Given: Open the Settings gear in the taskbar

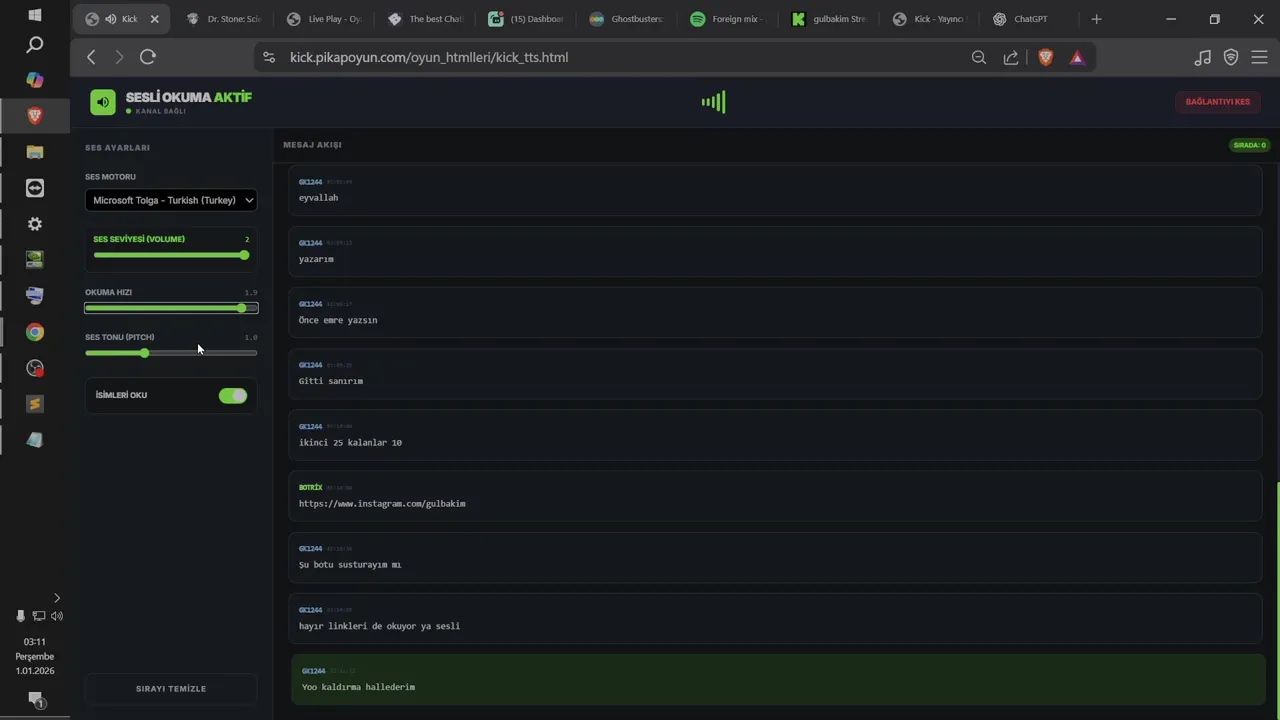Looking at the screenshot, I should 35,224.
